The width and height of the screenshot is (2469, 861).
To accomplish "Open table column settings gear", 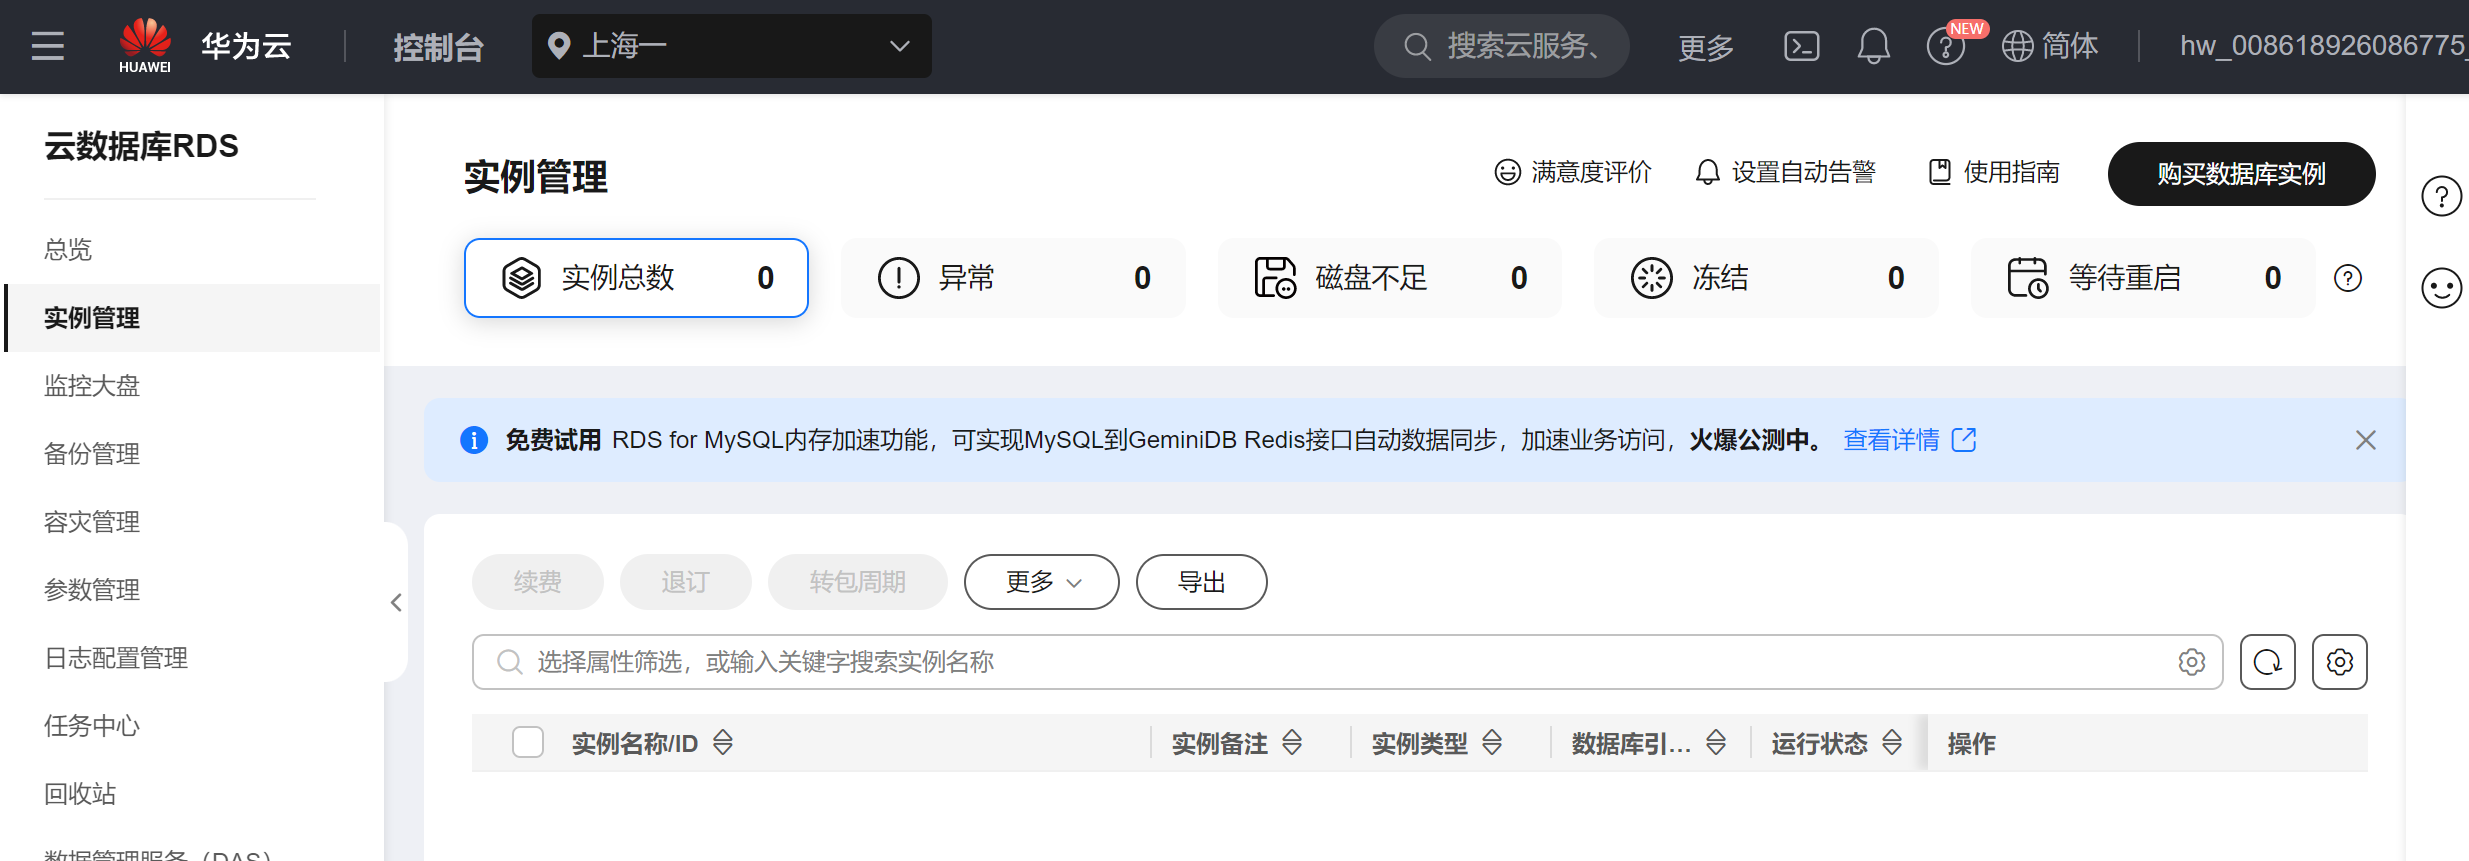I will tap(2339, 662).
